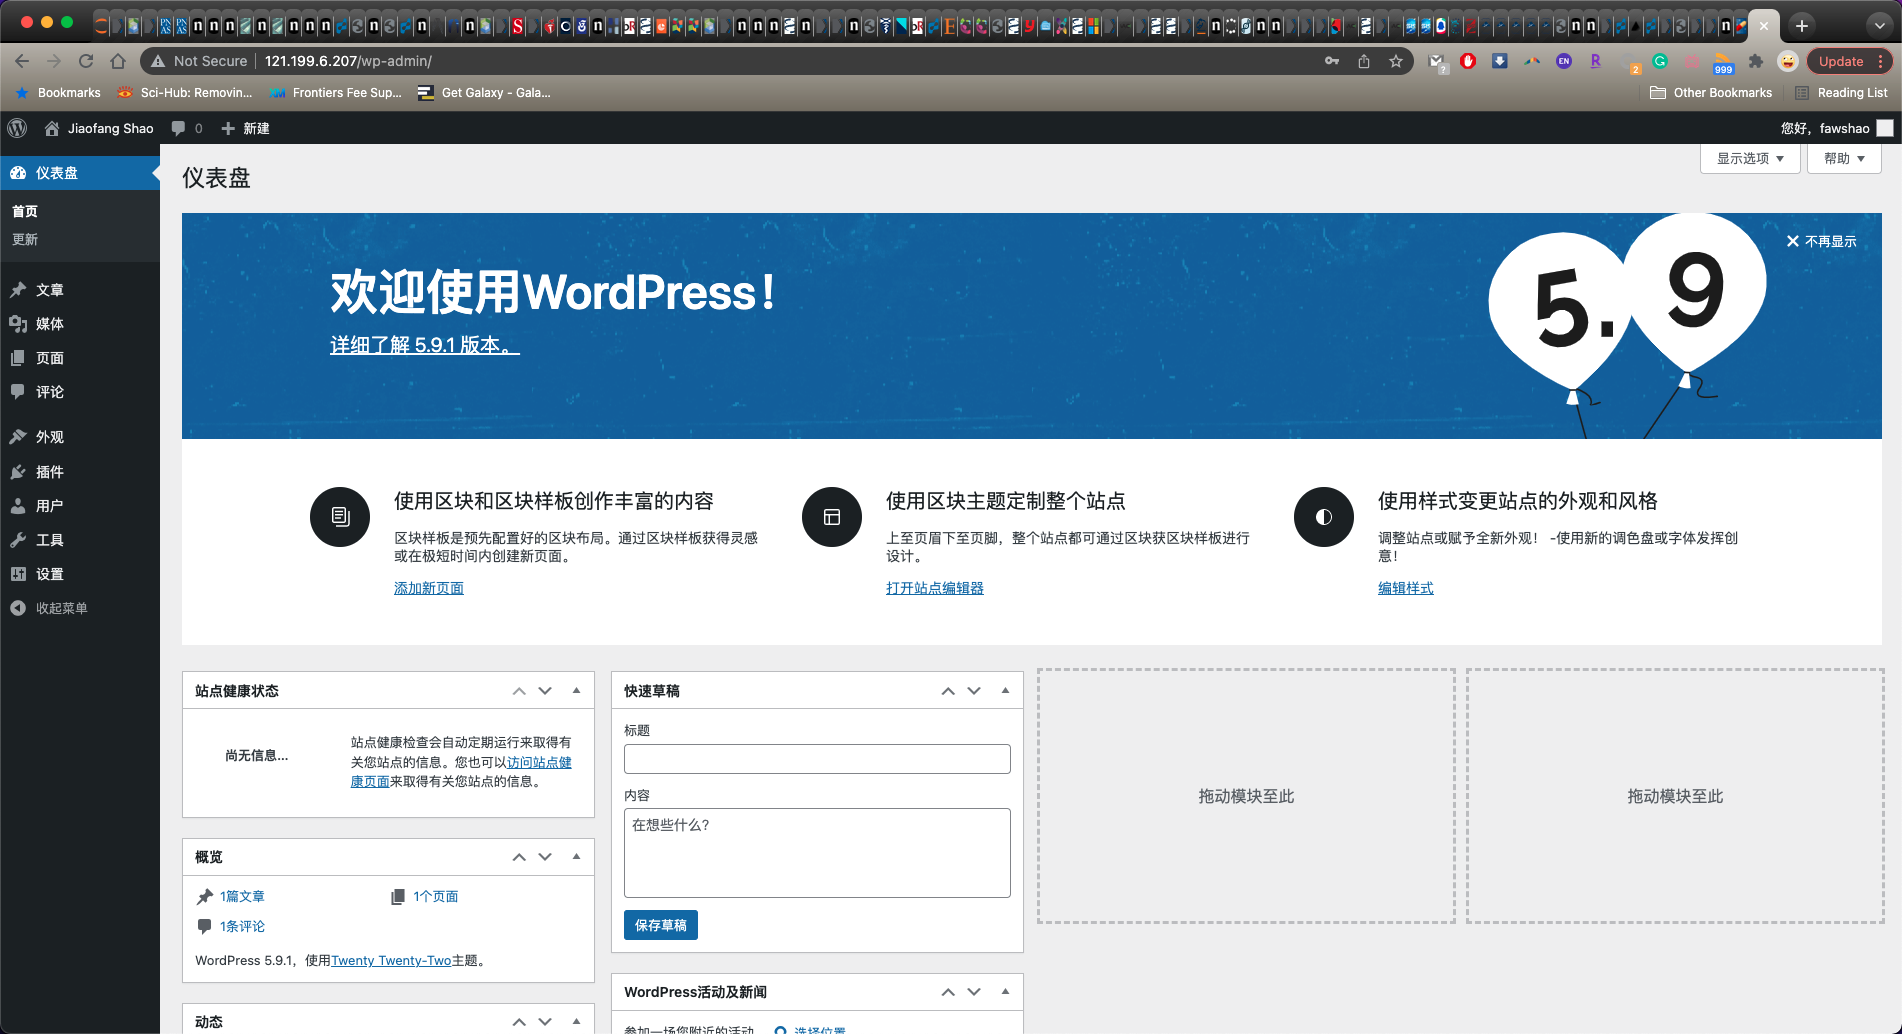Open comments via the speech bubble icon

180,128
